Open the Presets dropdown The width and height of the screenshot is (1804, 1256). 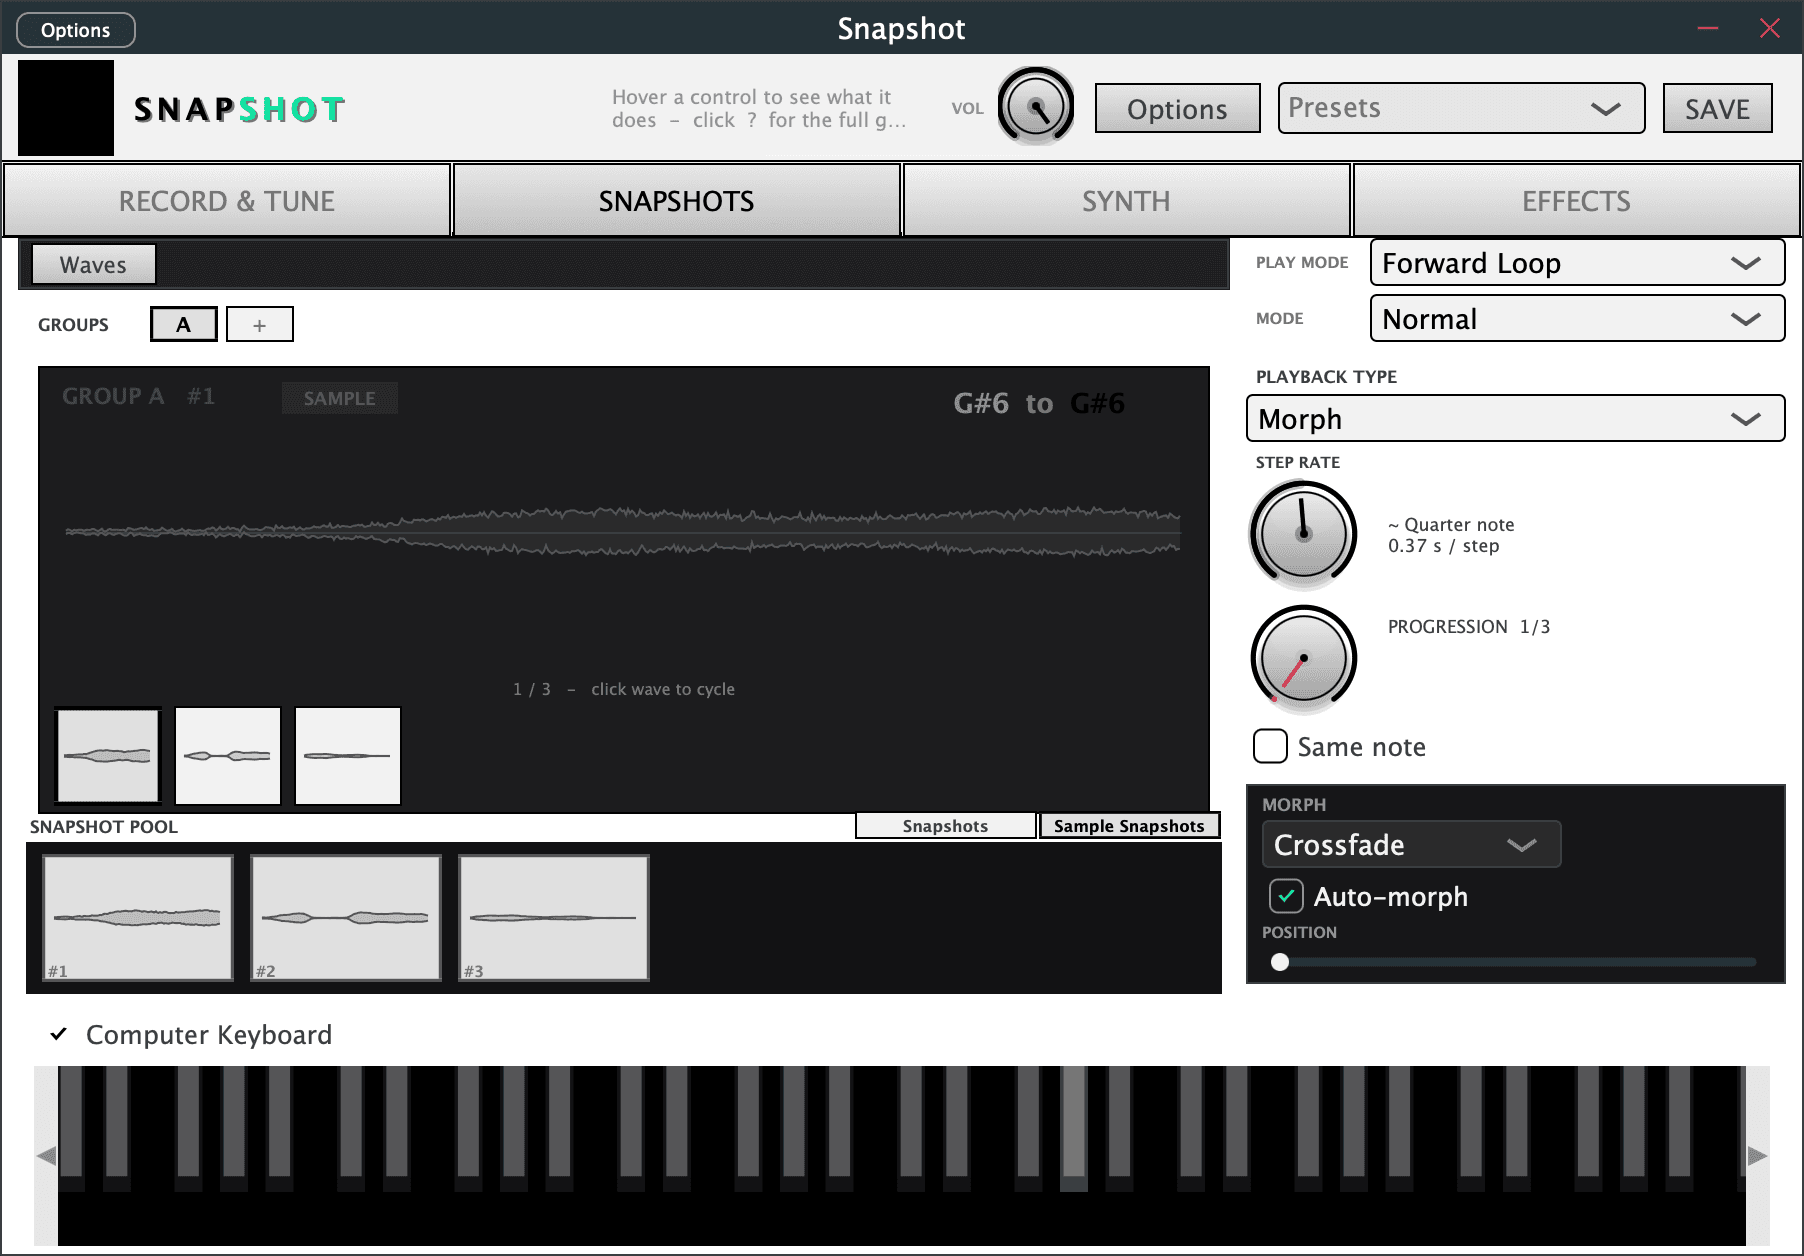coord(1461,108)
